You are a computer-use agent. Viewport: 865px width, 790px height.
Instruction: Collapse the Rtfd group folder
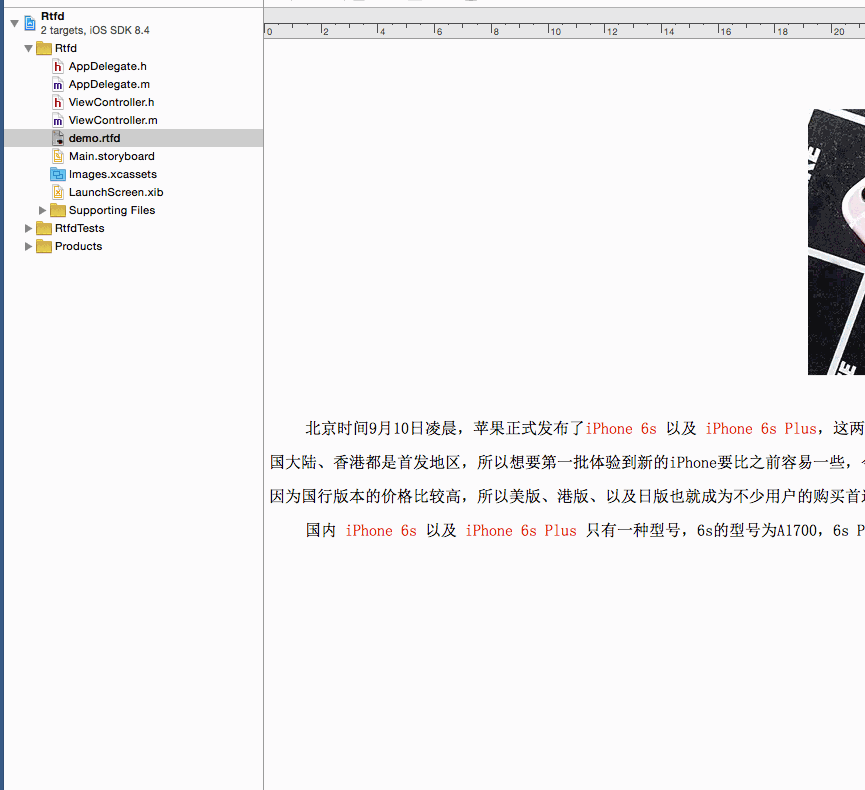(29, 49)
